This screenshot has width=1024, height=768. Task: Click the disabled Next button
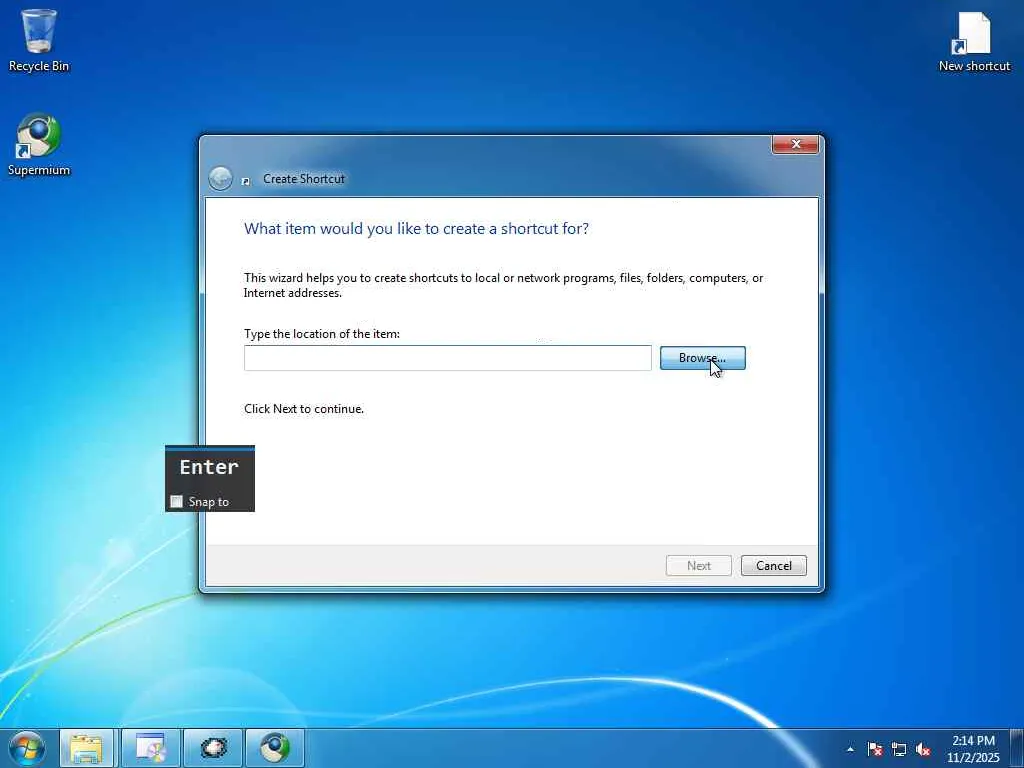(x=698, y=566)
